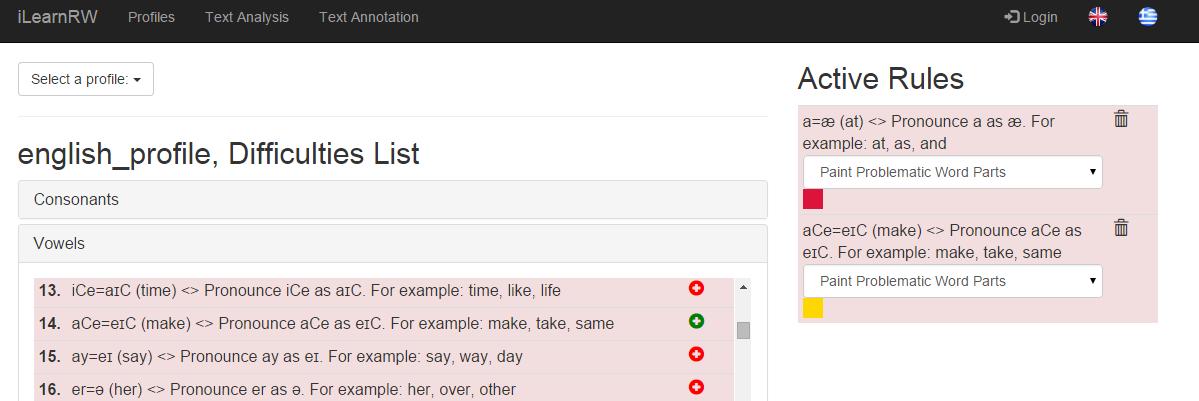Add rule 15 ay=eɪ via red plus
Screen dimensions: 1199x401
coord(696,354)
